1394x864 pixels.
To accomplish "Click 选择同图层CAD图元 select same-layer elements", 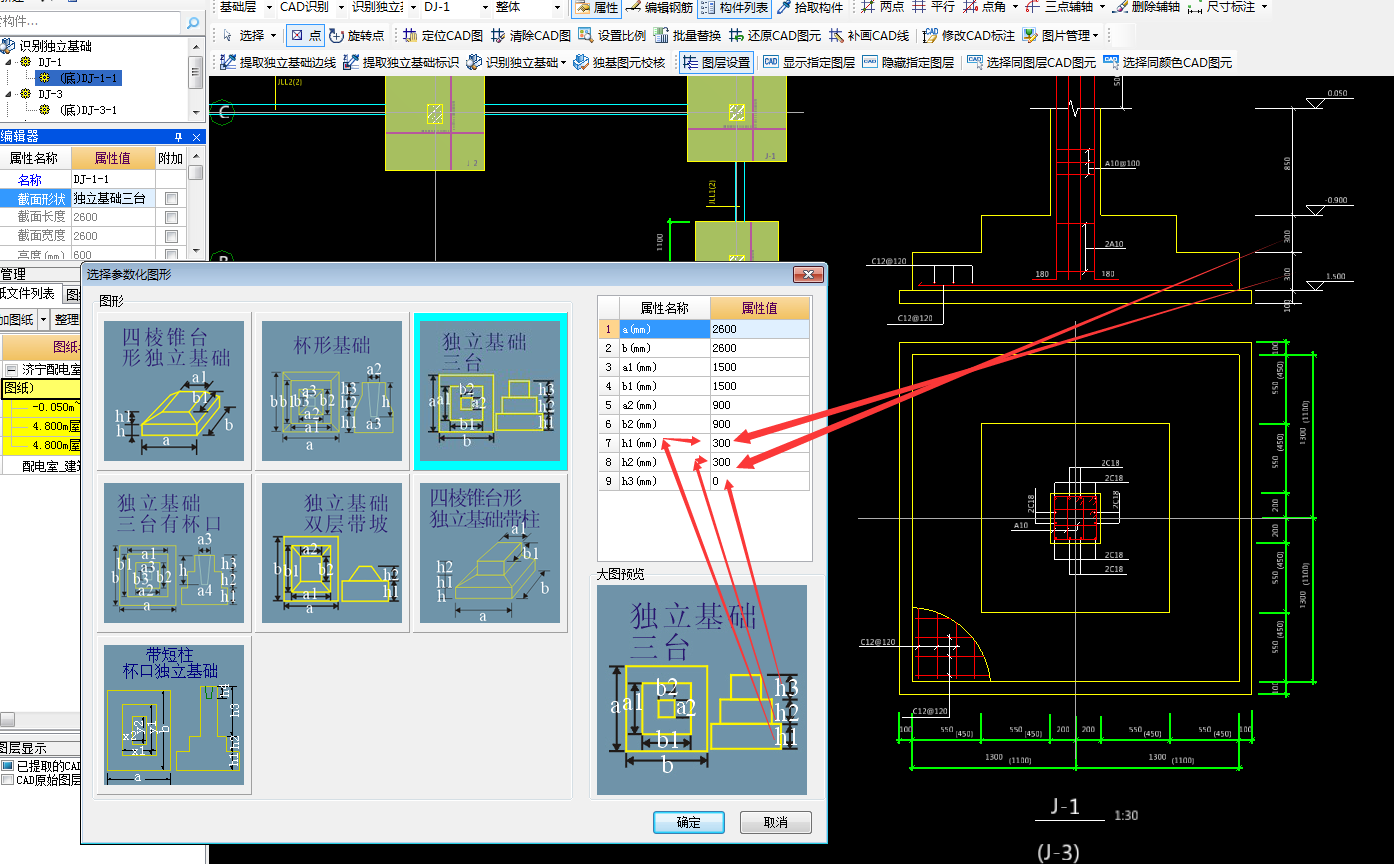I will click(x=1031, y=63).
